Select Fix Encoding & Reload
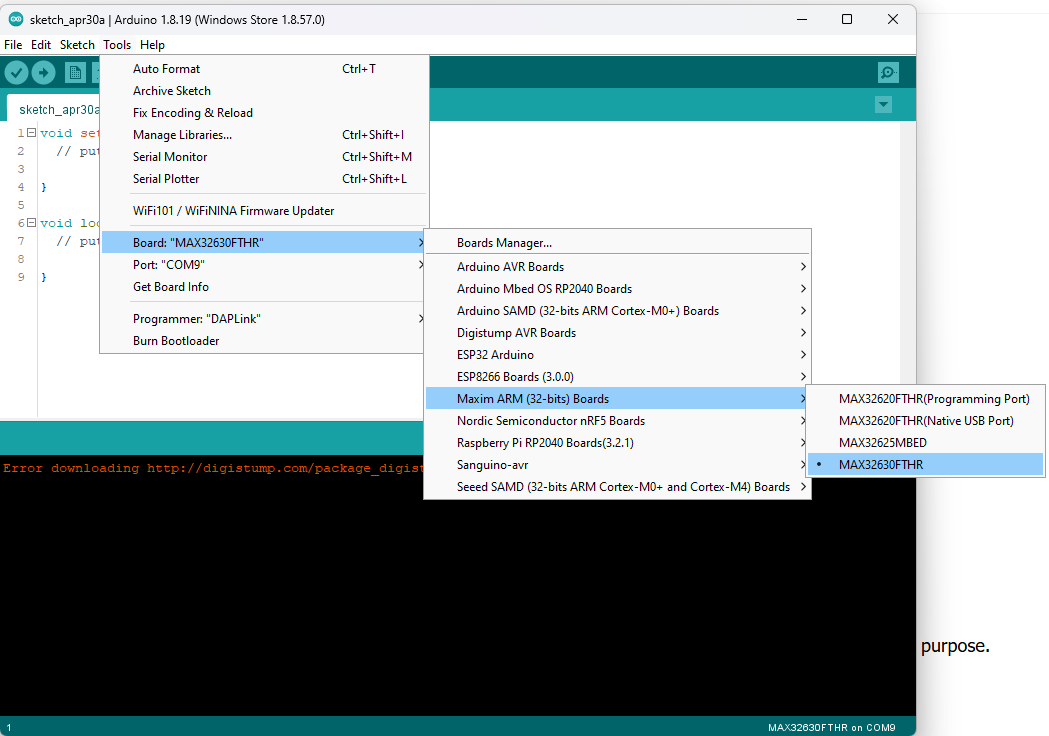This screenshot has width=1049, height=736. [264, 113]
